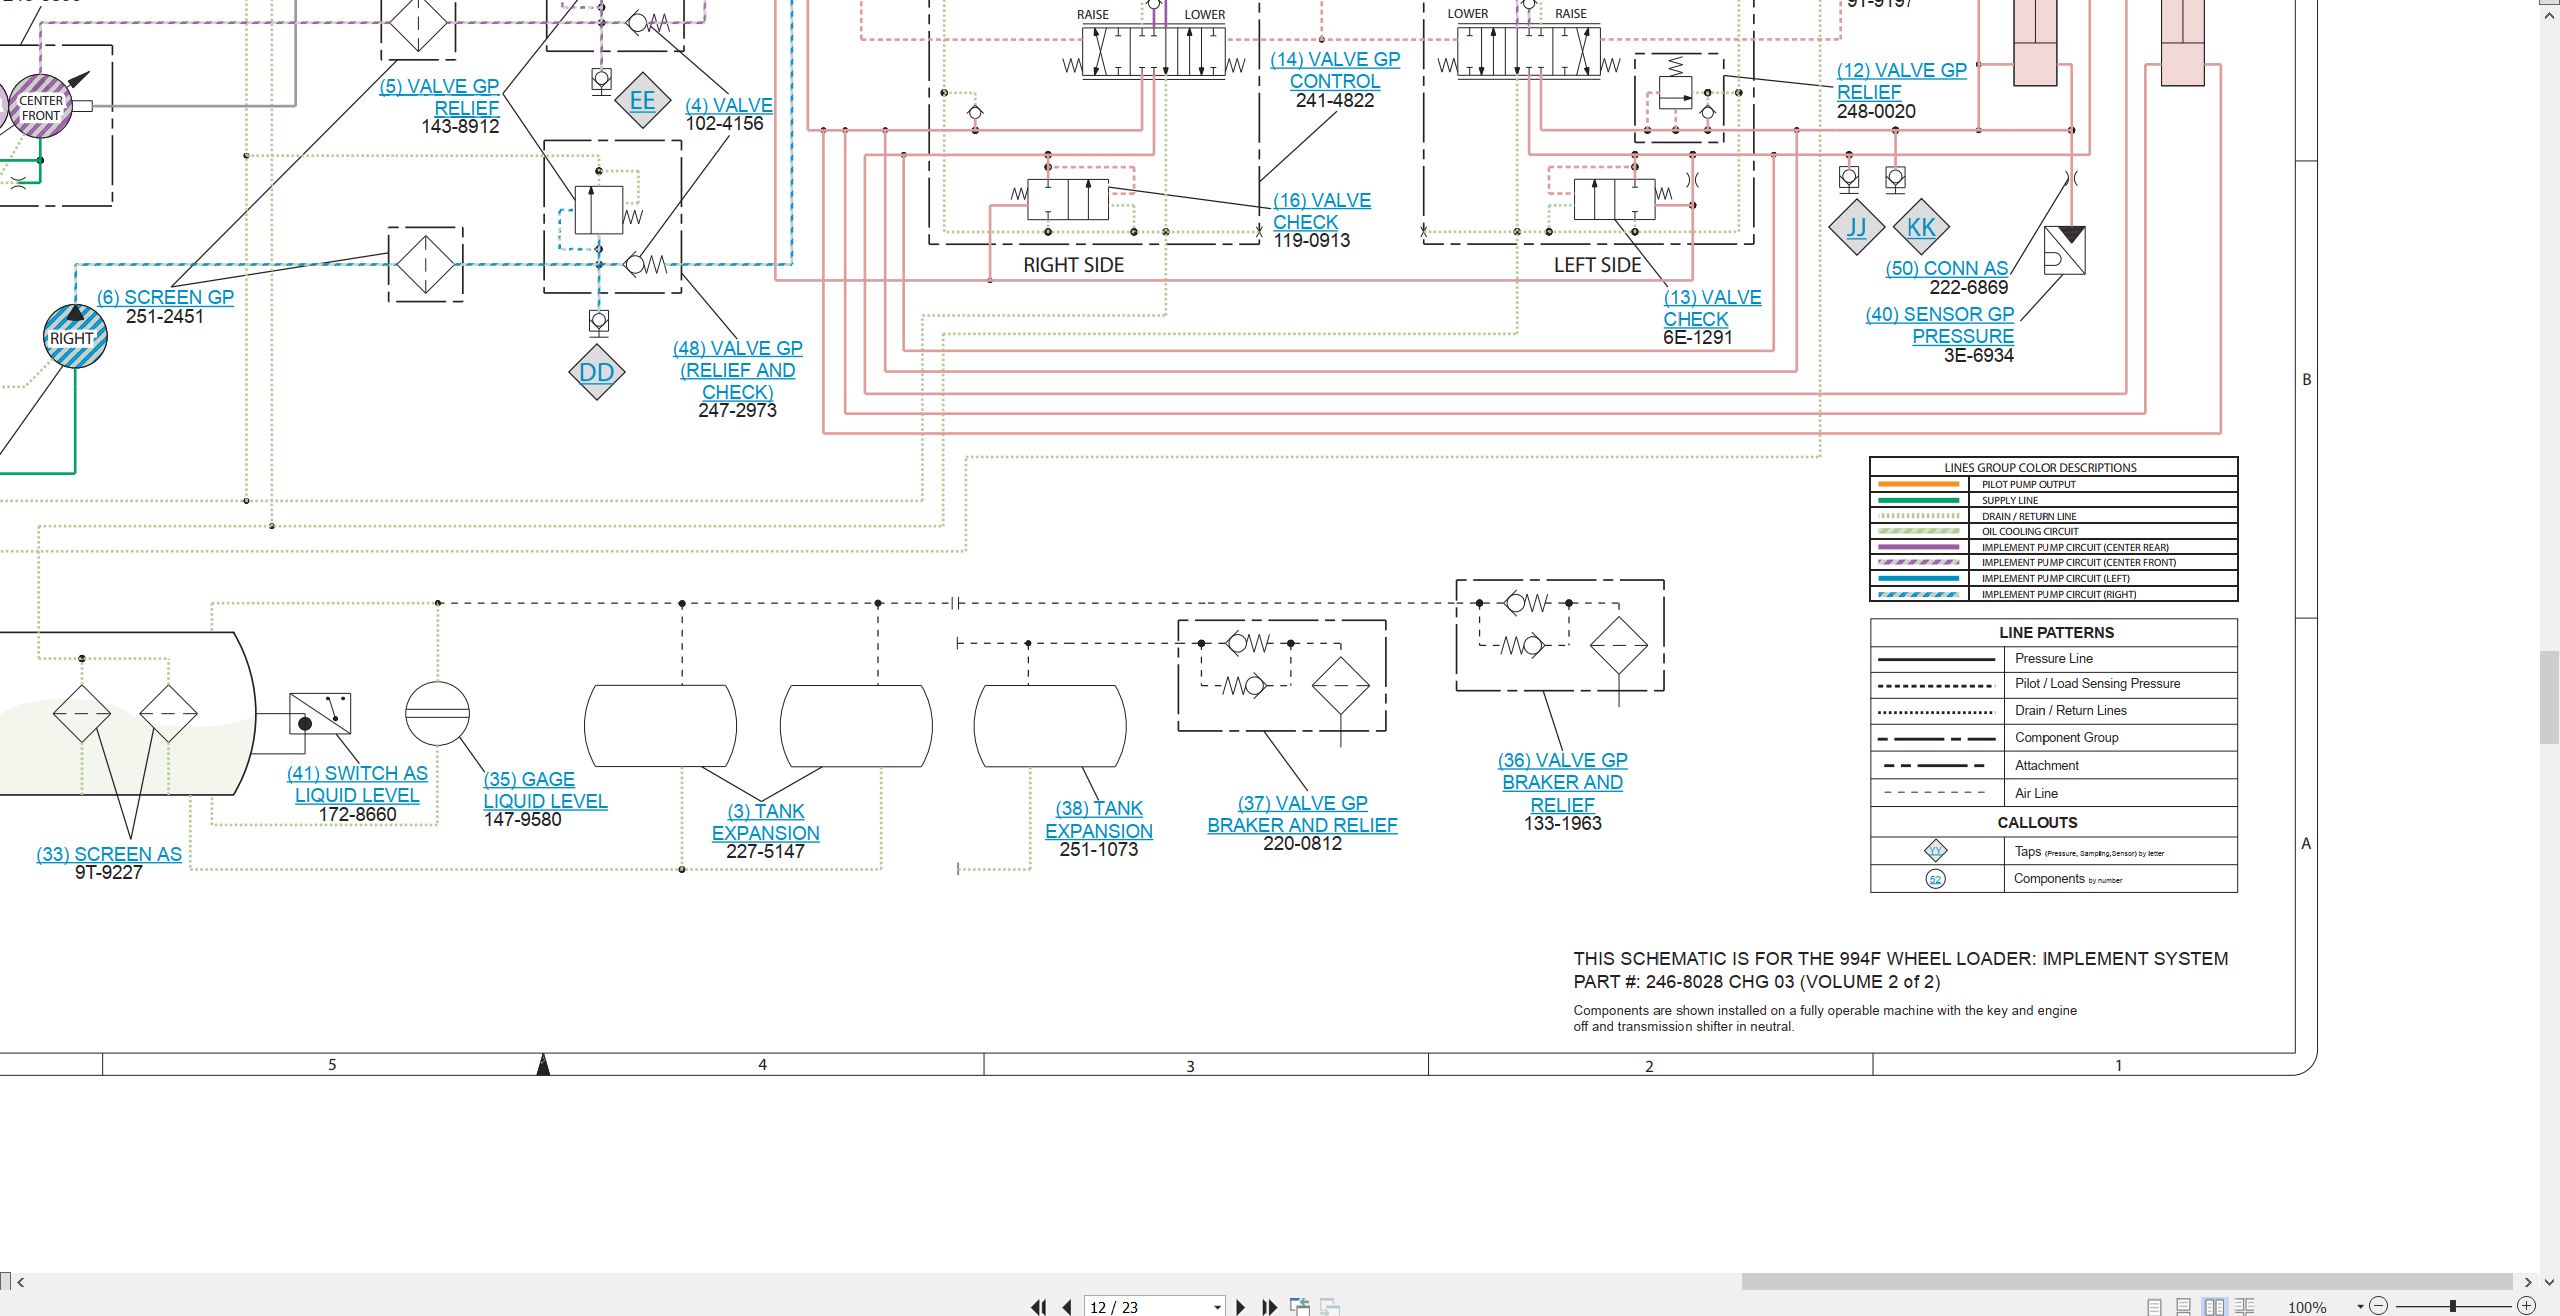Click the part number 241-4822 text
This screenshot has width=2560, height=1316.
(x=1335, y=100)
